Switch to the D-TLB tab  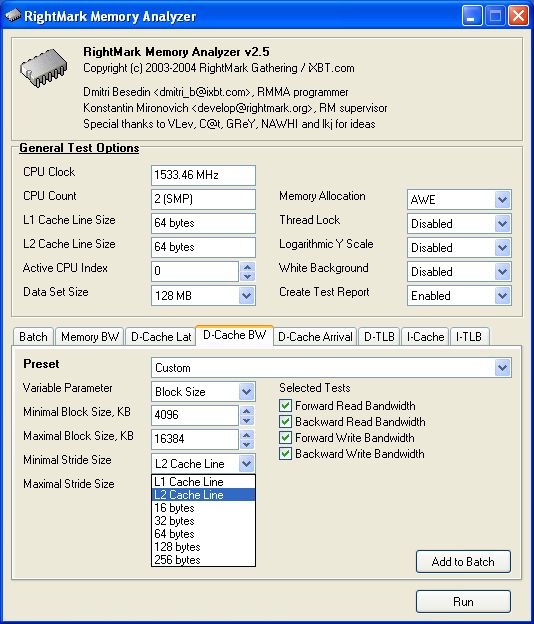[379, 337]
